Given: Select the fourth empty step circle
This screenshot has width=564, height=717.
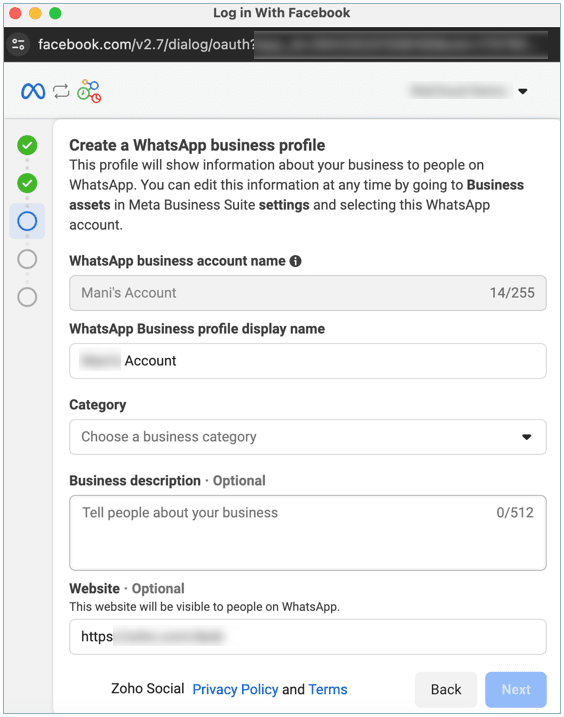Looking at the screenshot, I should [x=27, y=259].
